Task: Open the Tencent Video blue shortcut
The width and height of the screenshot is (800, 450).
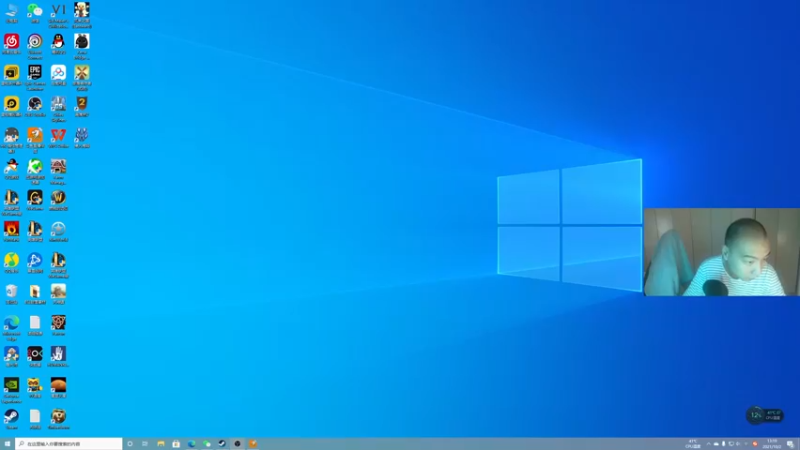Action: 35,262
